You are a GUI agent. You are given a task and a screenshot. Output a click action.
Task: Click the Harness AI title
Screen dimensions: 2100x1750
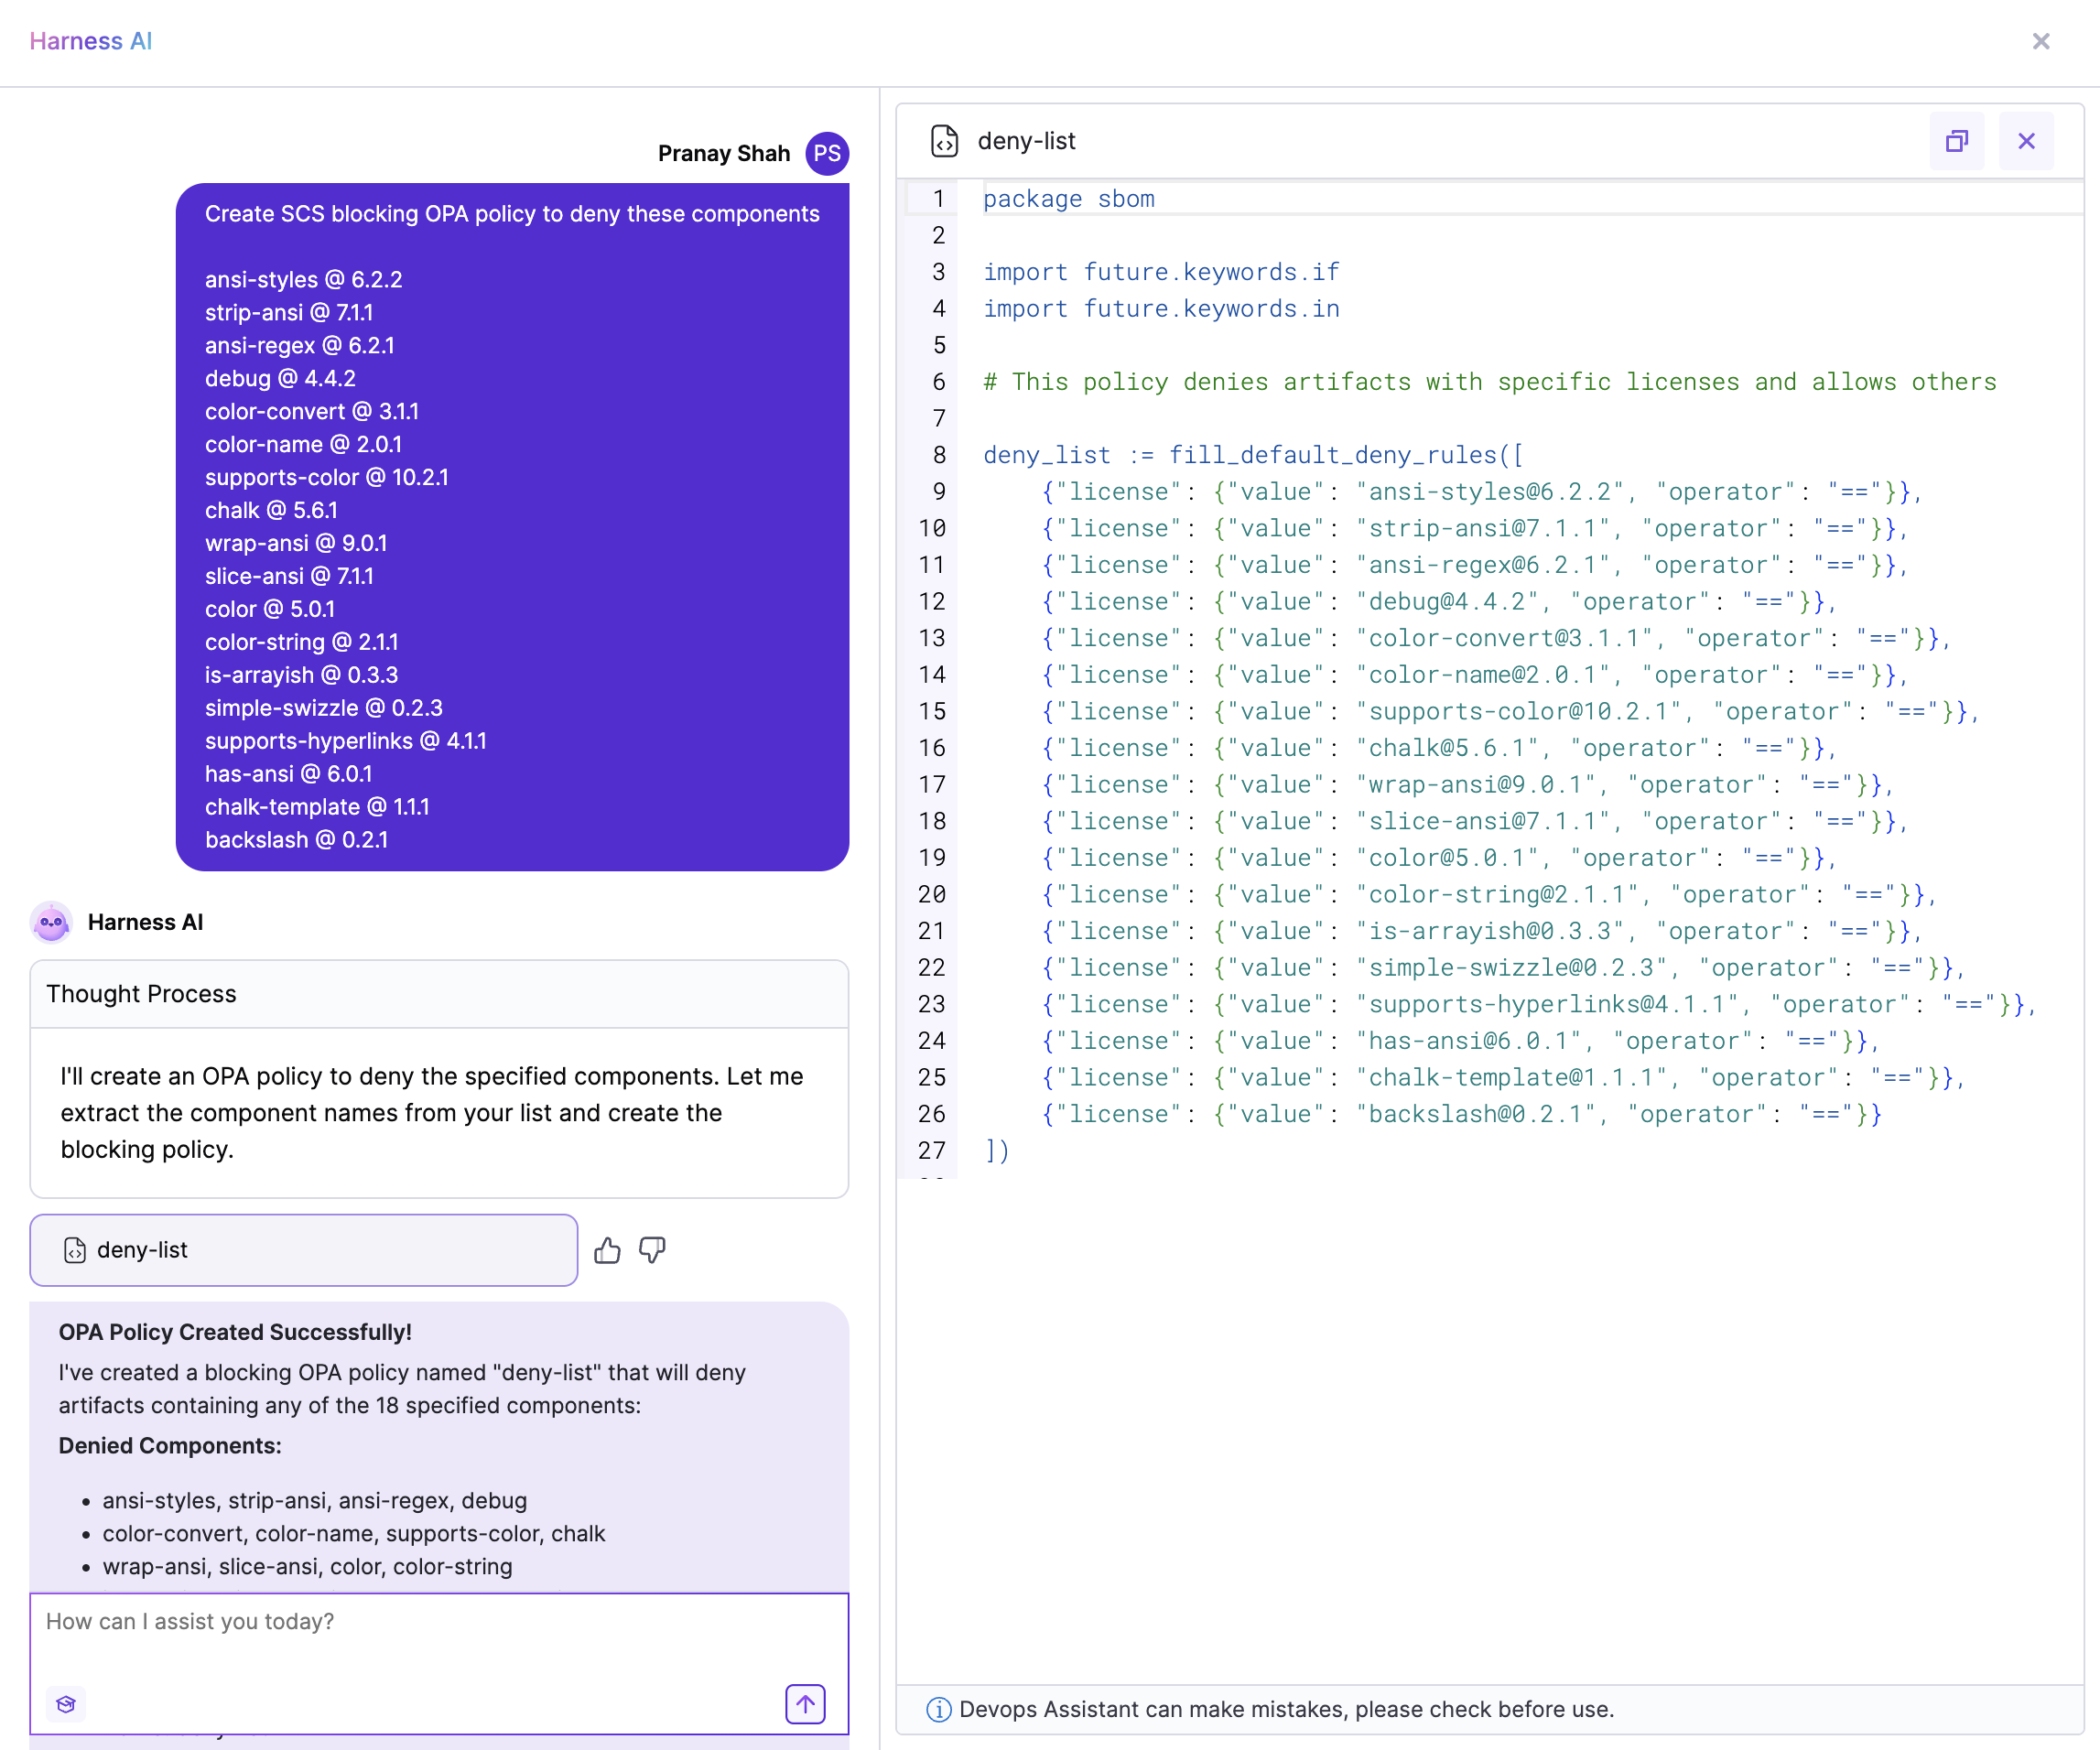pos(91,41)
